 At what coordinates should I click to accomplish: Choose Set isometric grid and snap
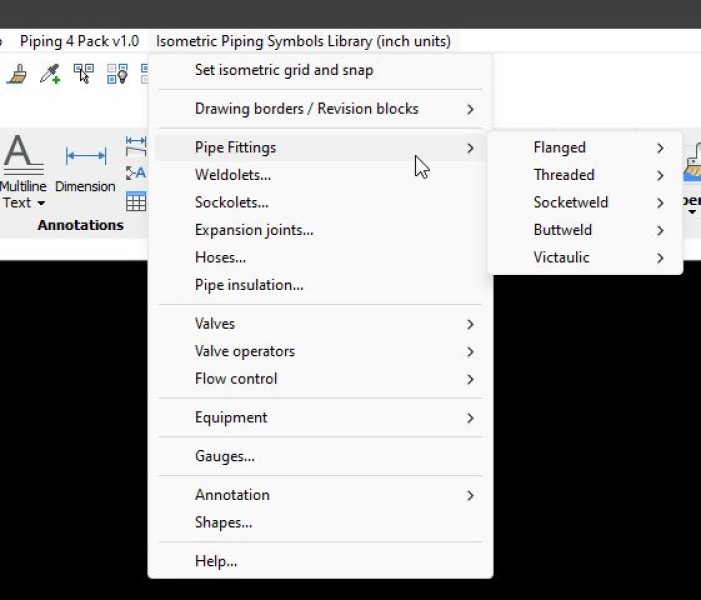320,70
